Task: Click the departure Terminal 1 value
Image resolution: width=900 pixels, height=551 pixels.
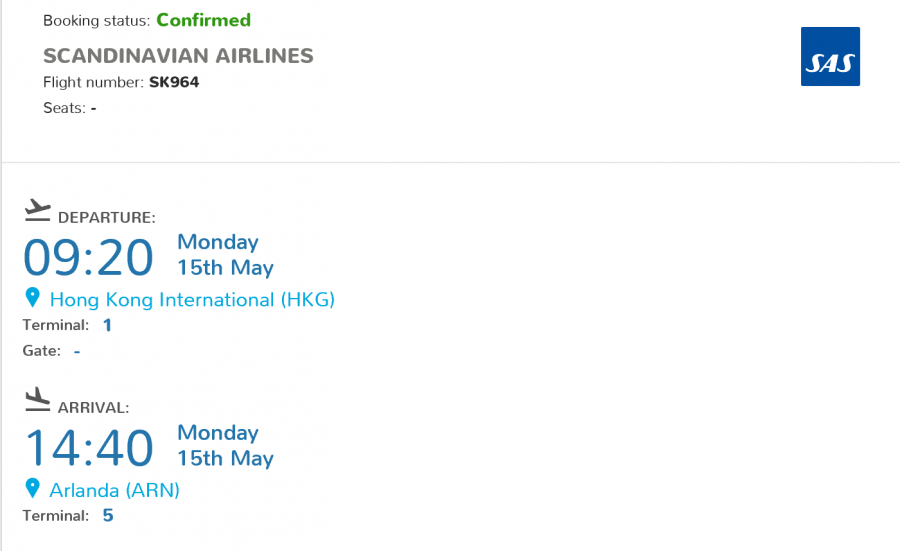Action: 107,325
